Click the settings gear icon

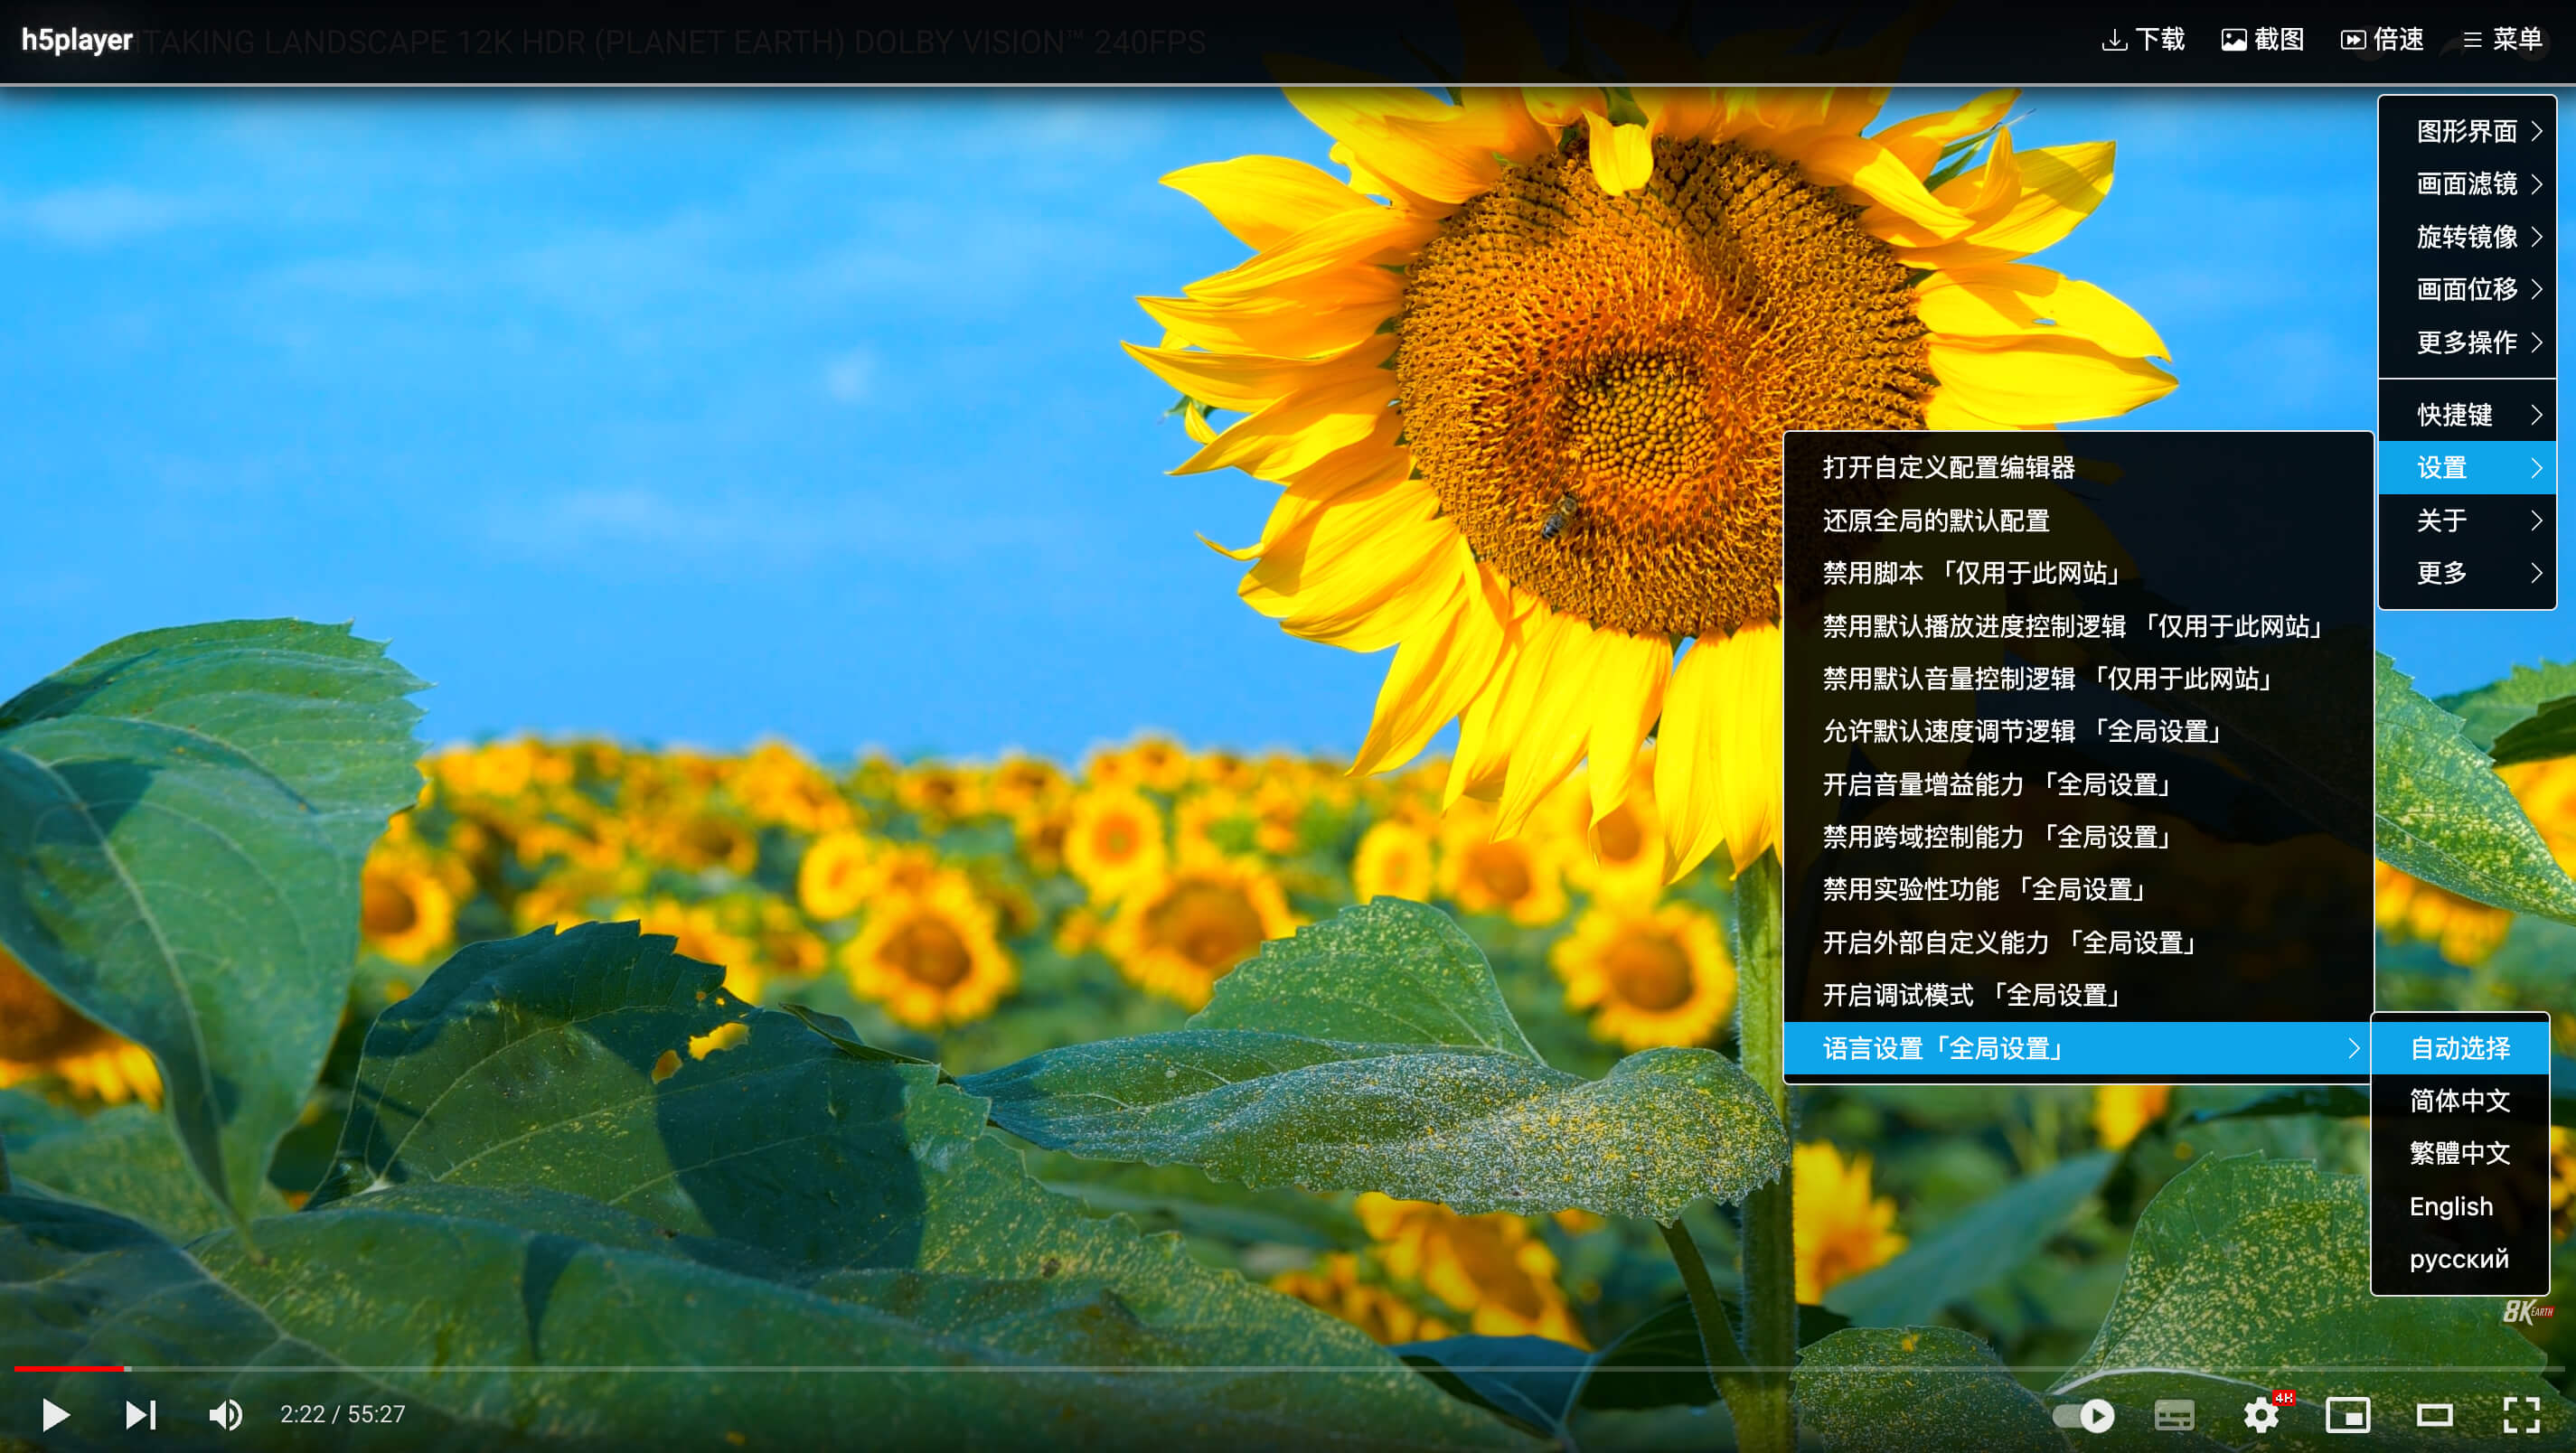click(2261, 1414)
